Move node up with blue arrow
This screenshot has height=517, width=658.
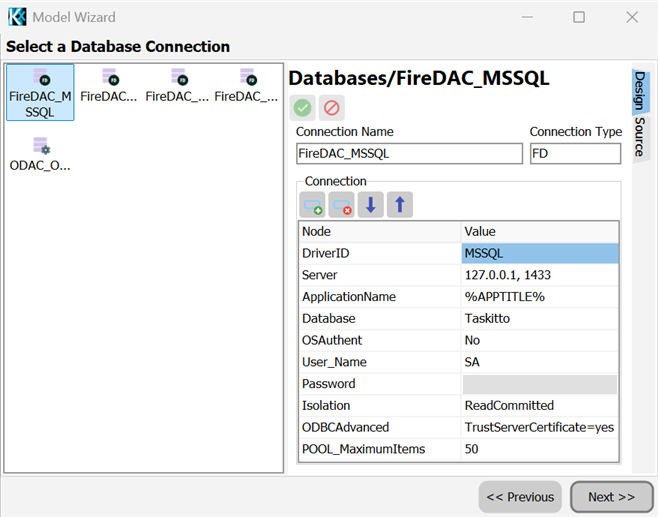[400, 205]
